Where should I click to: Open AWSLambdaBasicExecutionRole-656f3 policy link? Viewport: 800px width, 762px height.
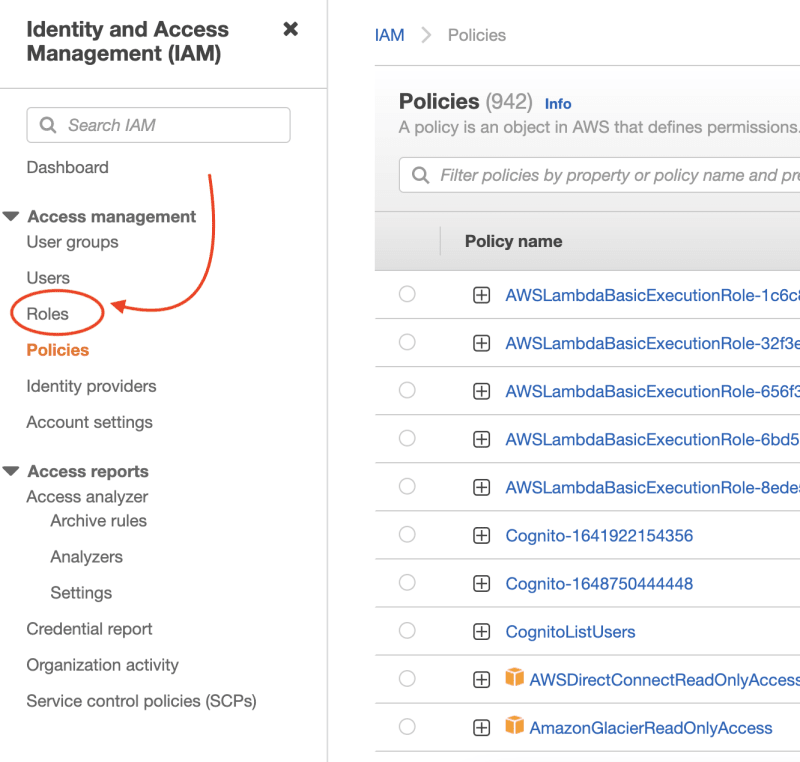pos(653,392)
